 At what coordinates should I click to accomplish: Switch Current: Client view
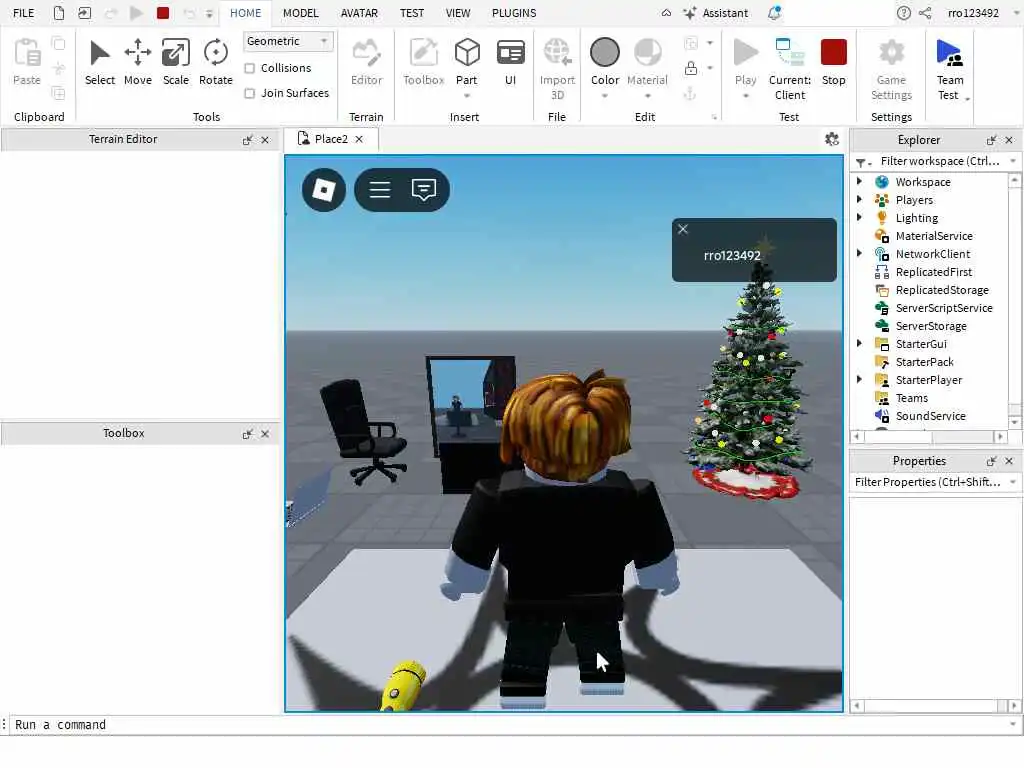click(x=790, y=68)
